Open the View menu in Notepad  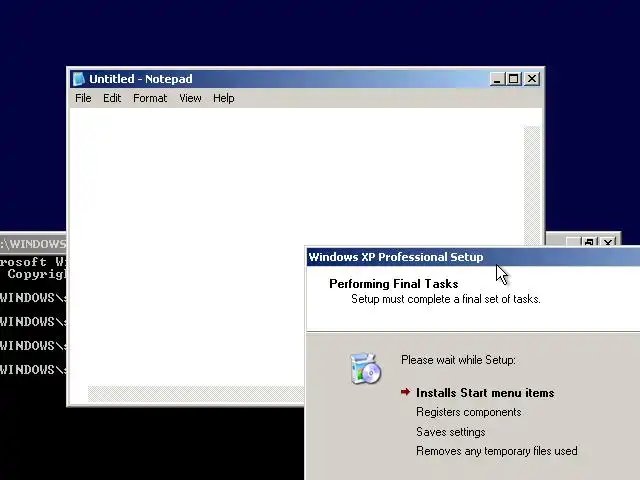190,98
